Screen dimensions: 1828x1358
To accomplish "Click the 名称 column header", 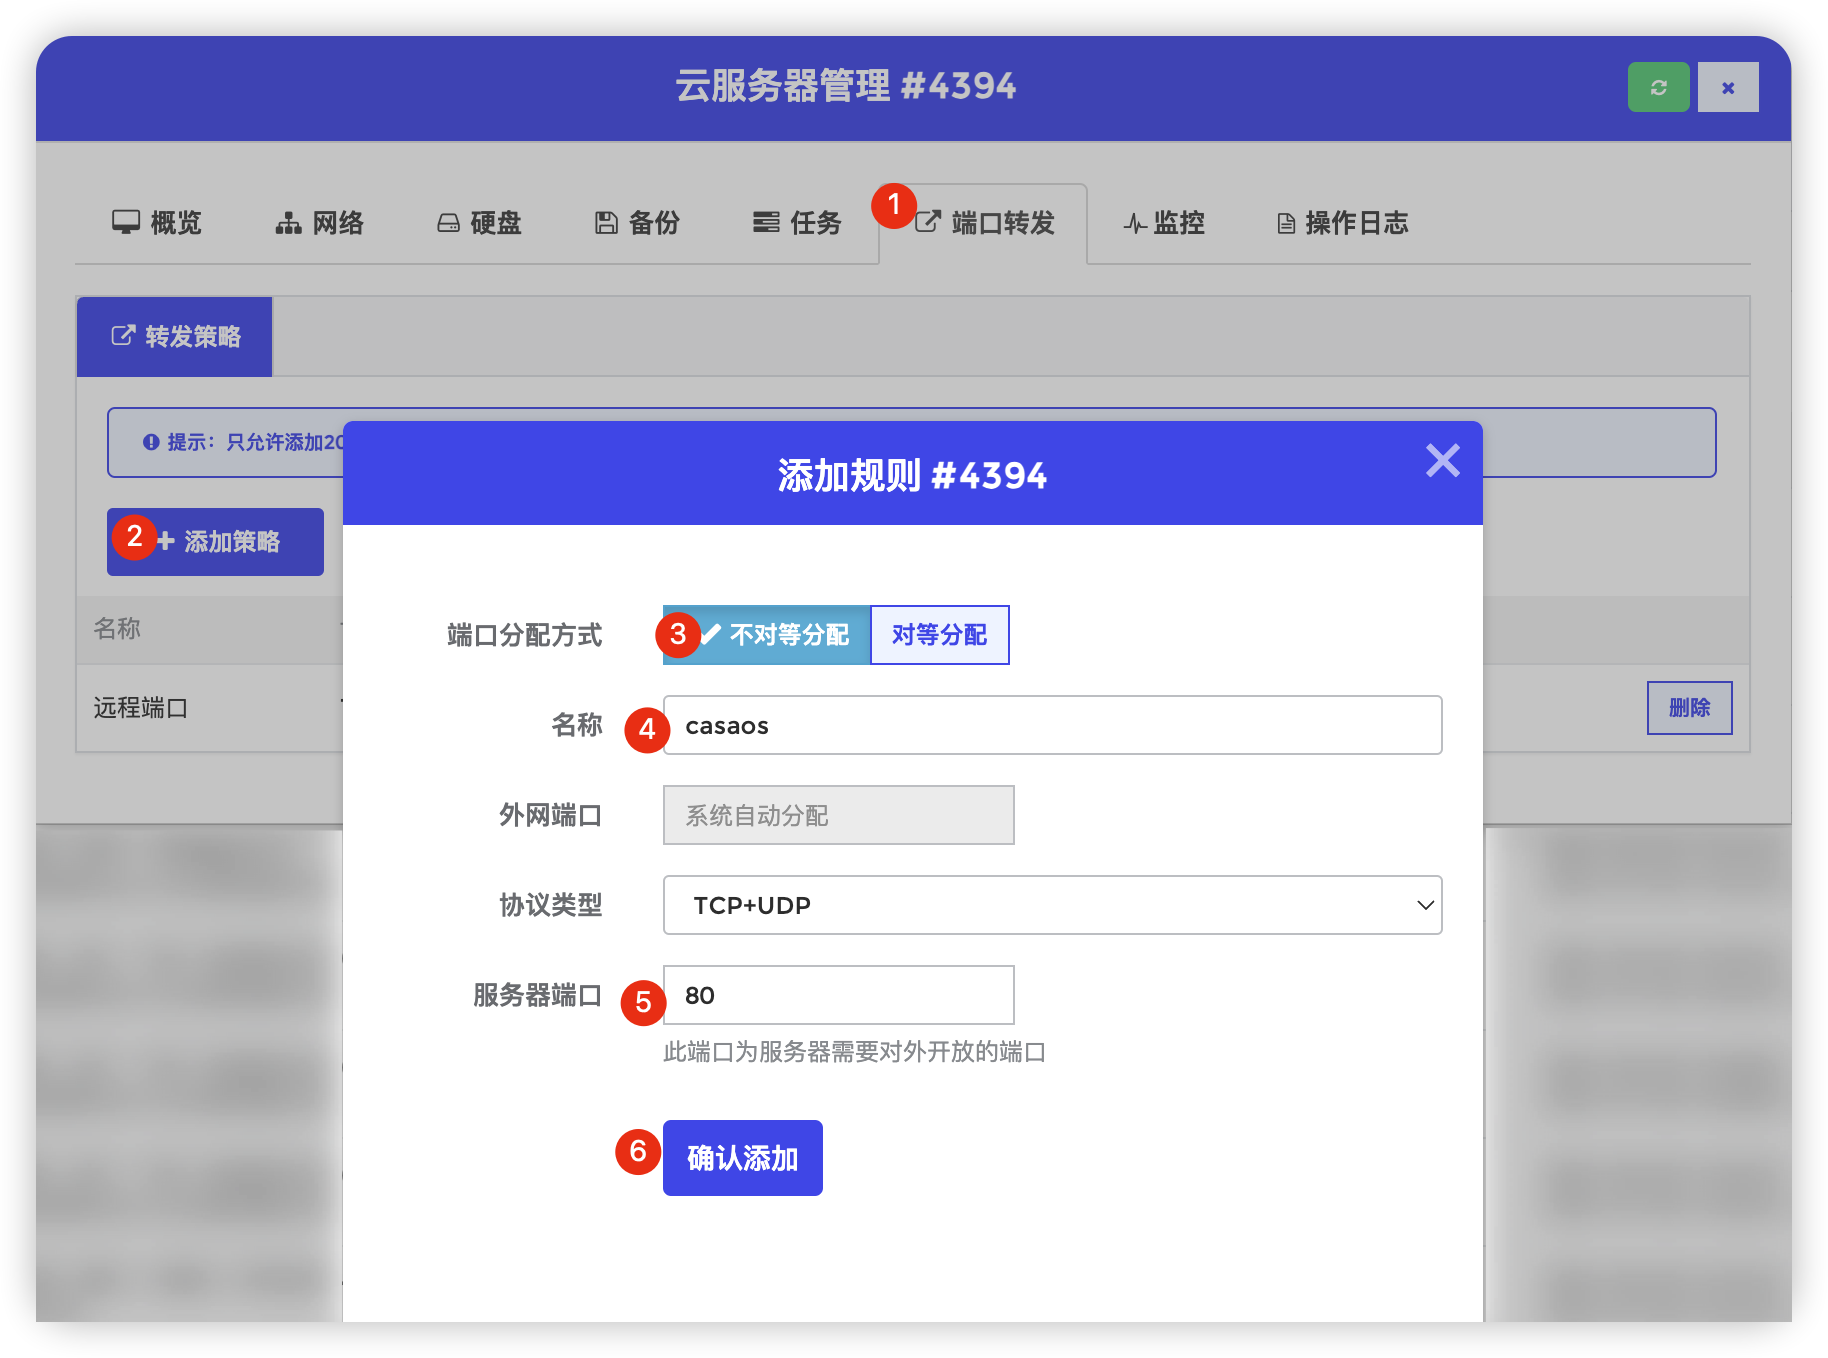I will click(117, 628).
